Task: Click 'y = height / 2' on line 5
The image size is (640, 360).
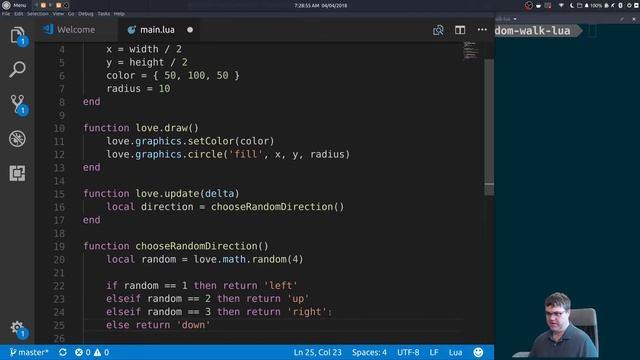Action: click(x=147, y=62)
